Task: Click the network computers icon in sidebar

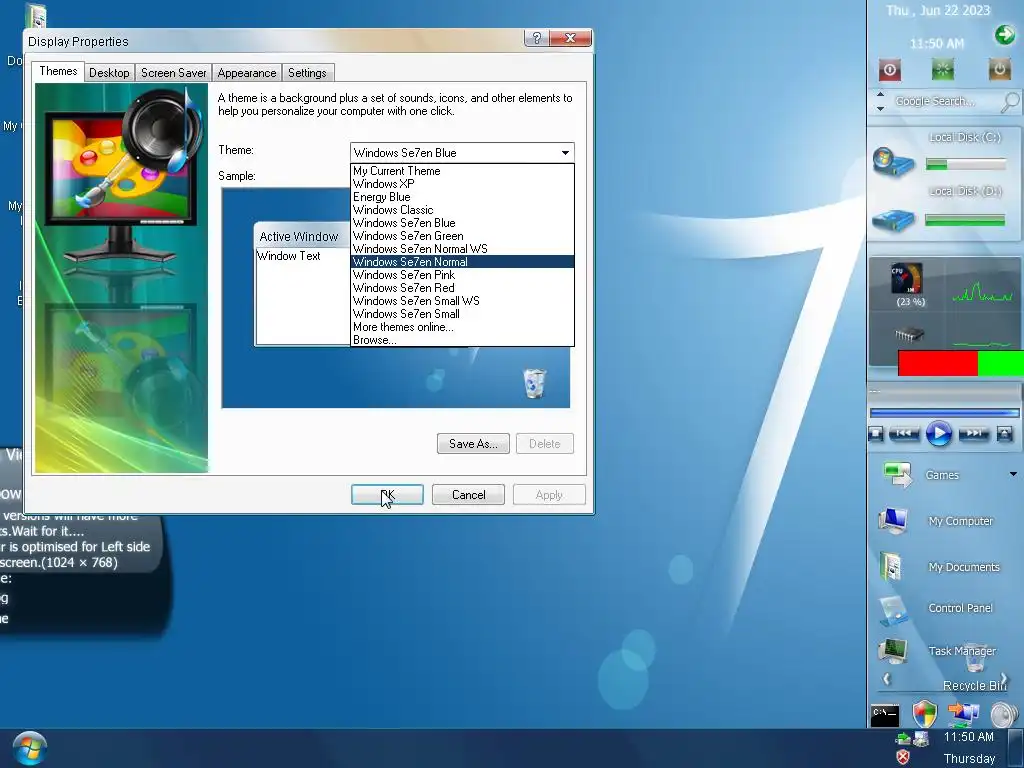Action: 963,713
